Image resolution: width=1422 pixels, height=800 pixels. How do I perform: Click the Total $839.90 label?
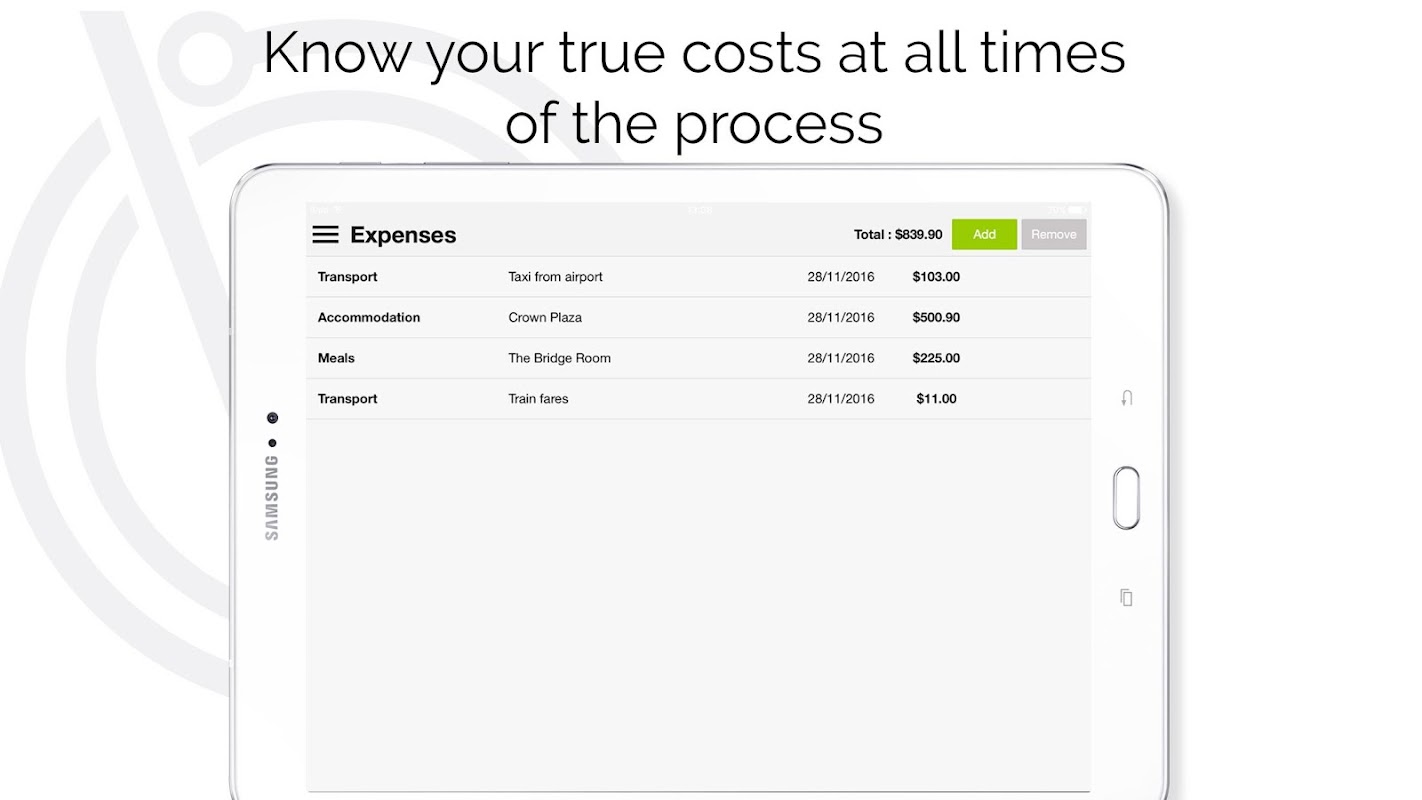[x=898, y=234]
